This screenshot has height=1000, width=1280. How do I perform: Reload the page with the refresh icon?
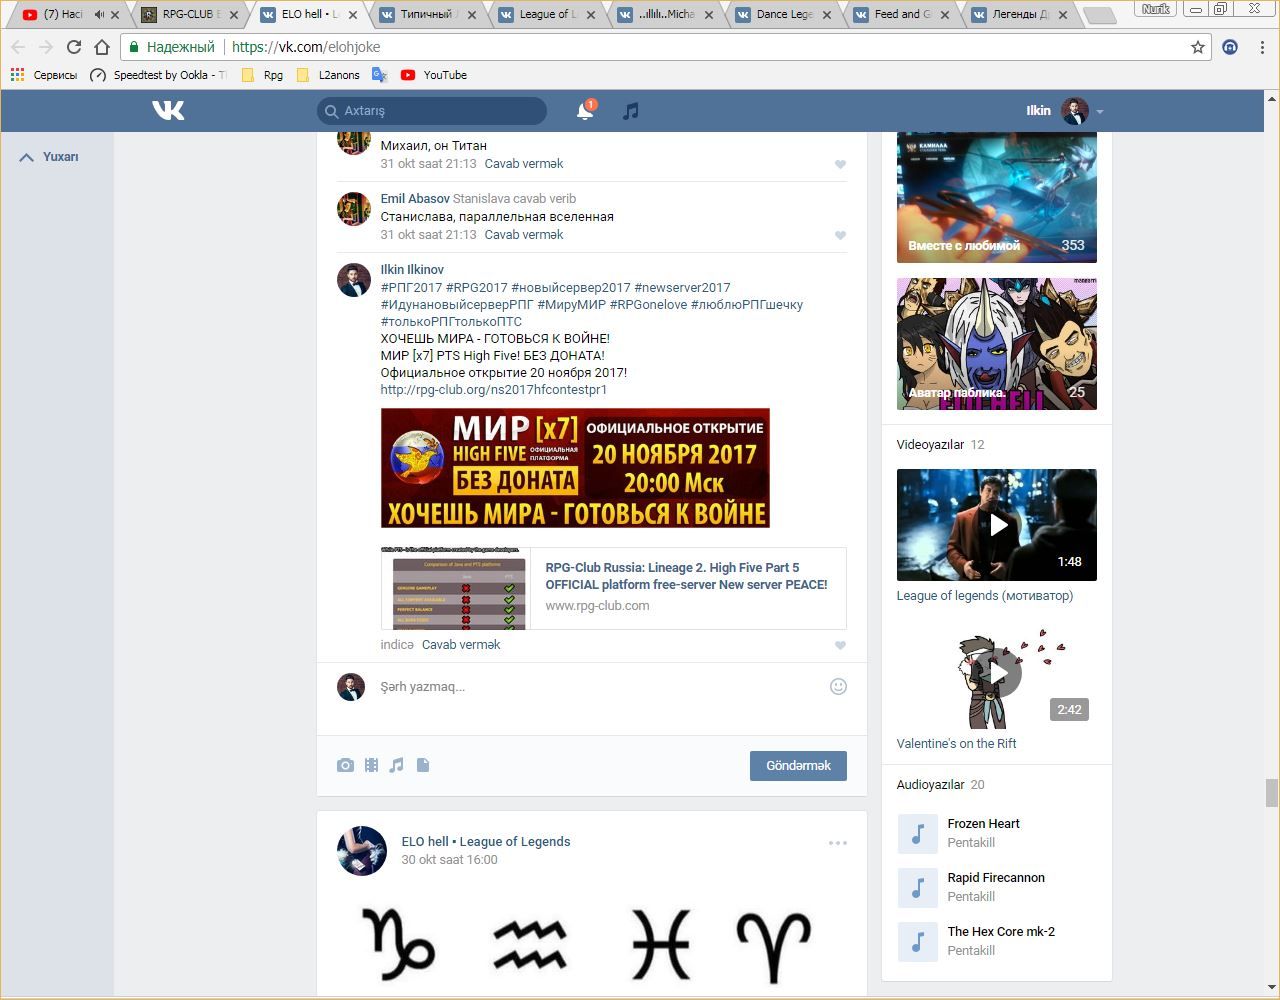tap(73, 47)
